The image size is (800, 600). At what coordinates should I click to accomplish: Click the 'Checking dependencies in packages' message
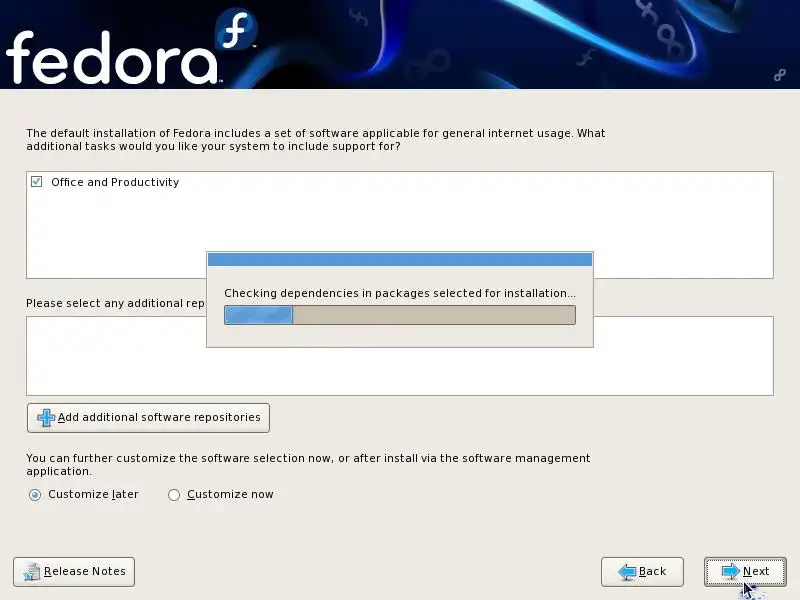pos(400,293)
